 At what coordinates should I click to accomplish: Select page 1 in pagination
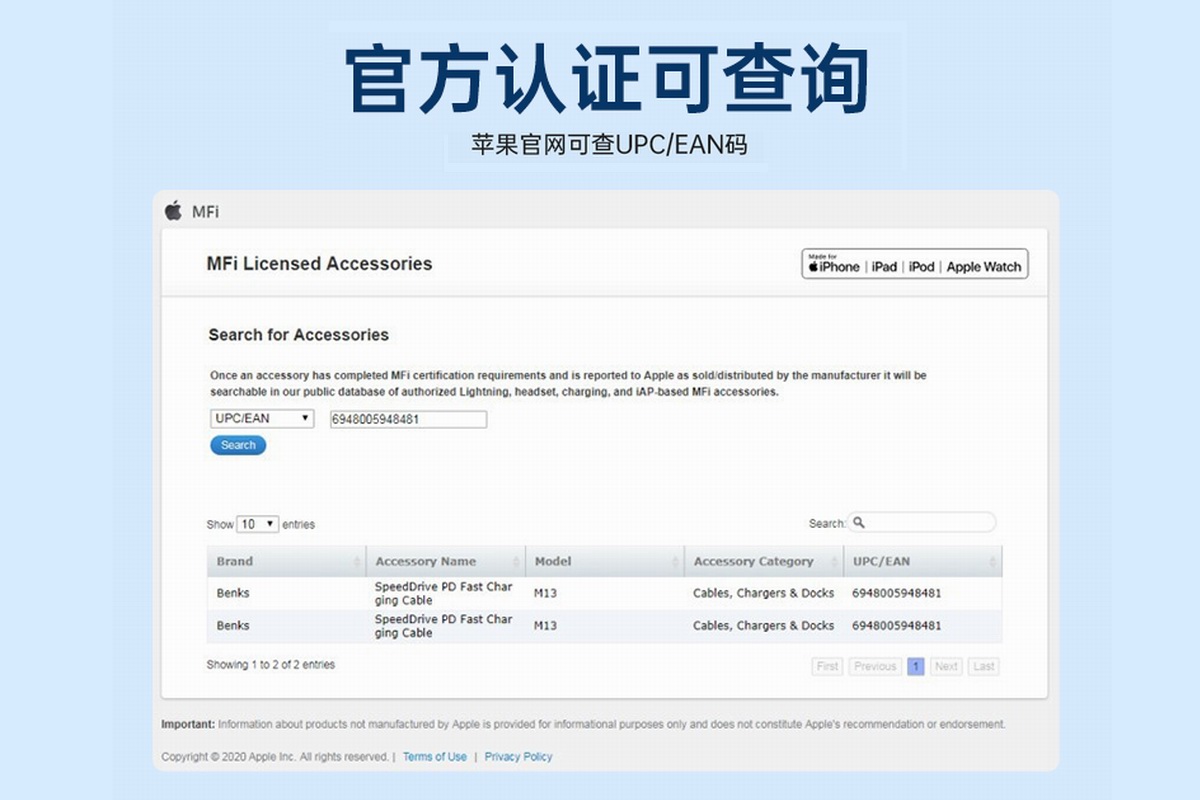(x=916, y=667)
